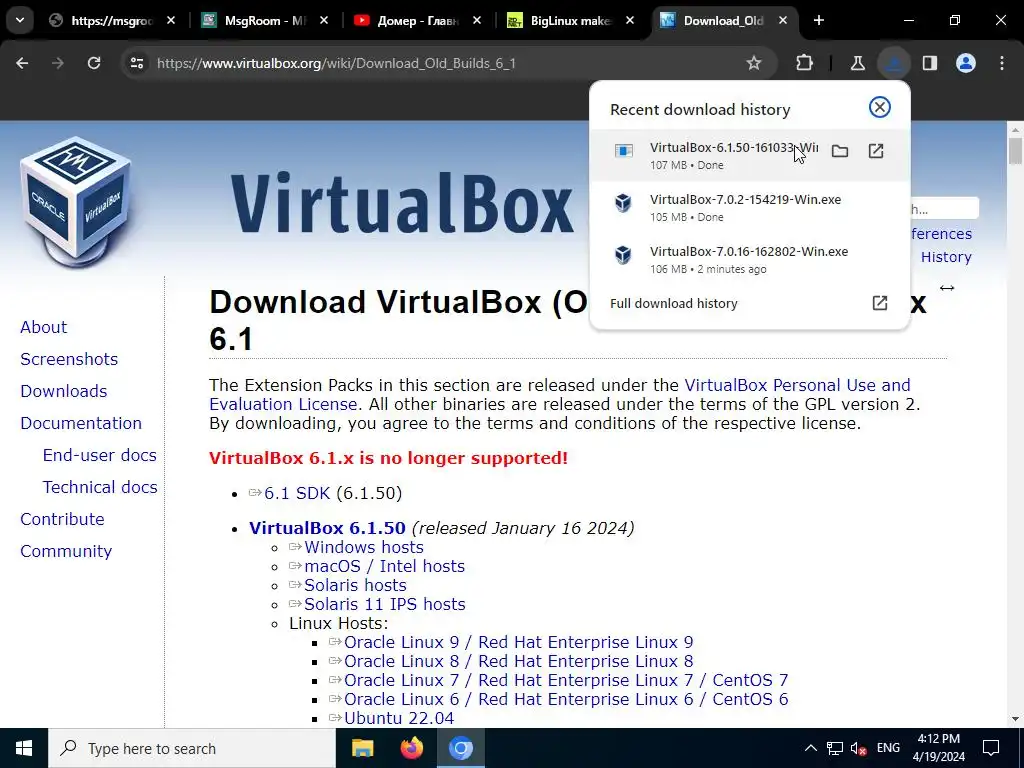Open Chrome three-dot menu
Screen dimensions: 1024x768
coord(1002,63)
